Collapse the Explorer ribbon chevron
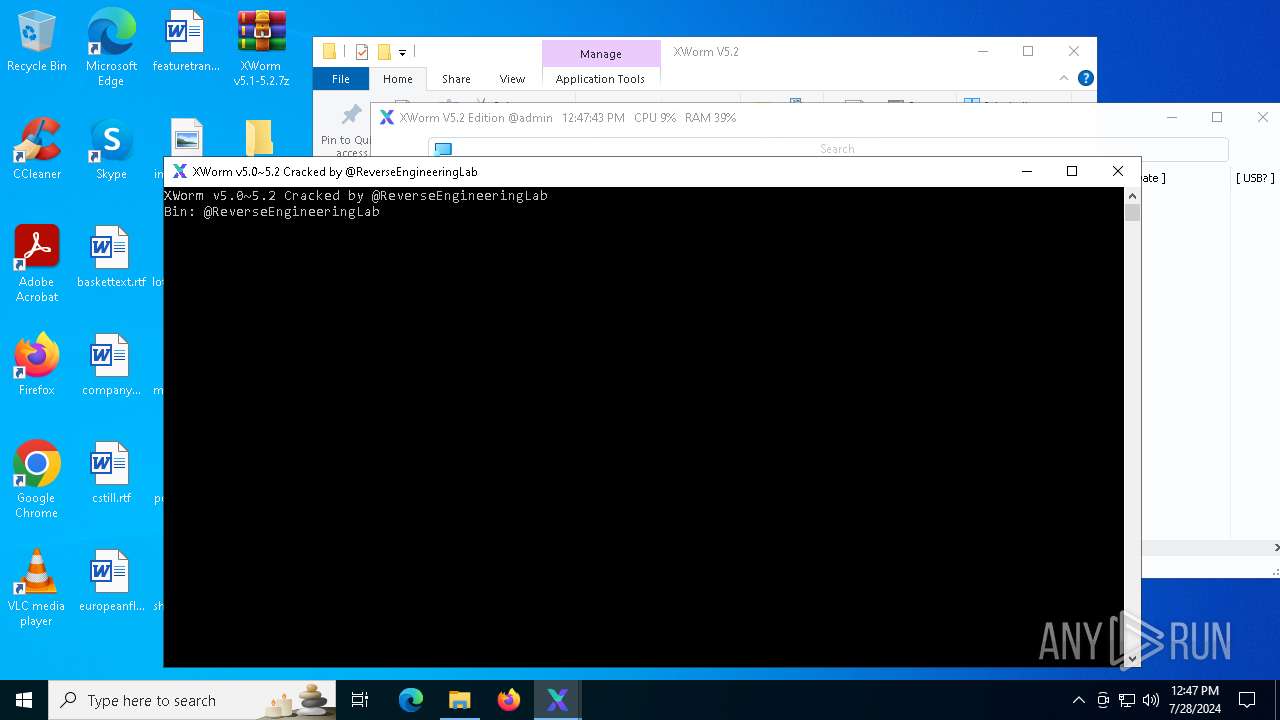The width and height of the screenshot is (1280, 720). 1064,78
